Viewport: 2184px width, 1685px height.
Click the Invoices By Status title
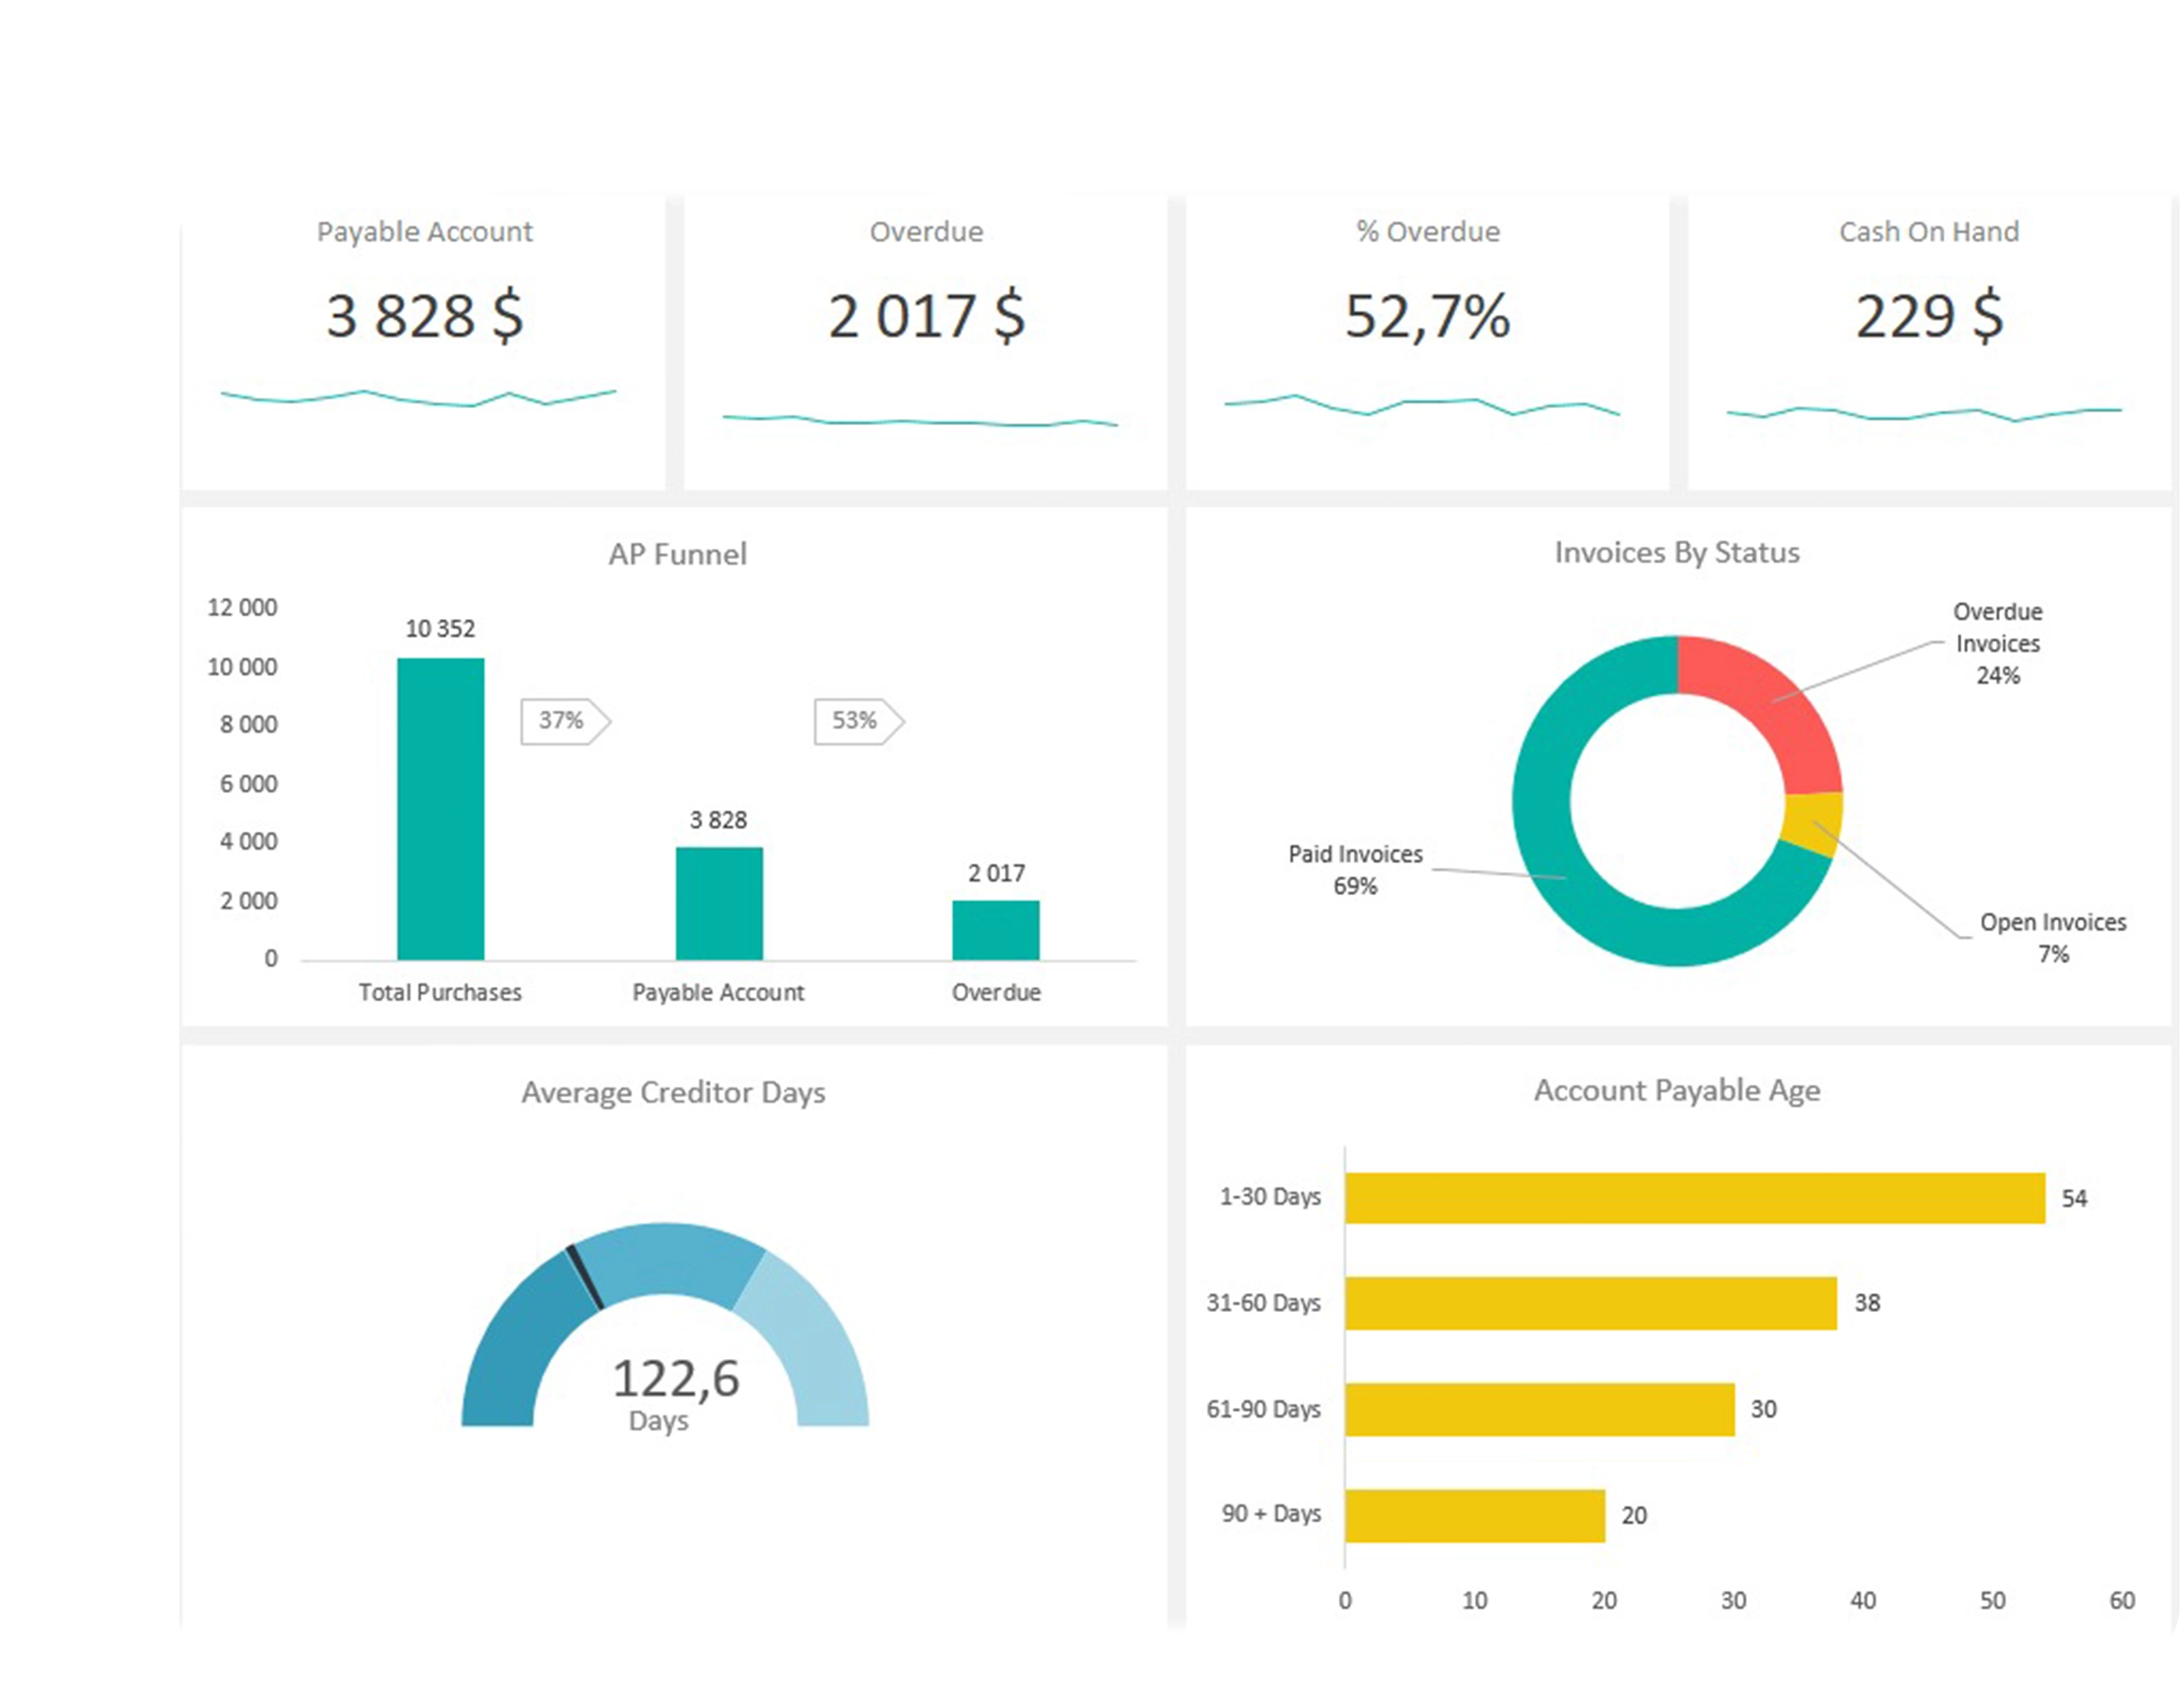point(1676,551)
